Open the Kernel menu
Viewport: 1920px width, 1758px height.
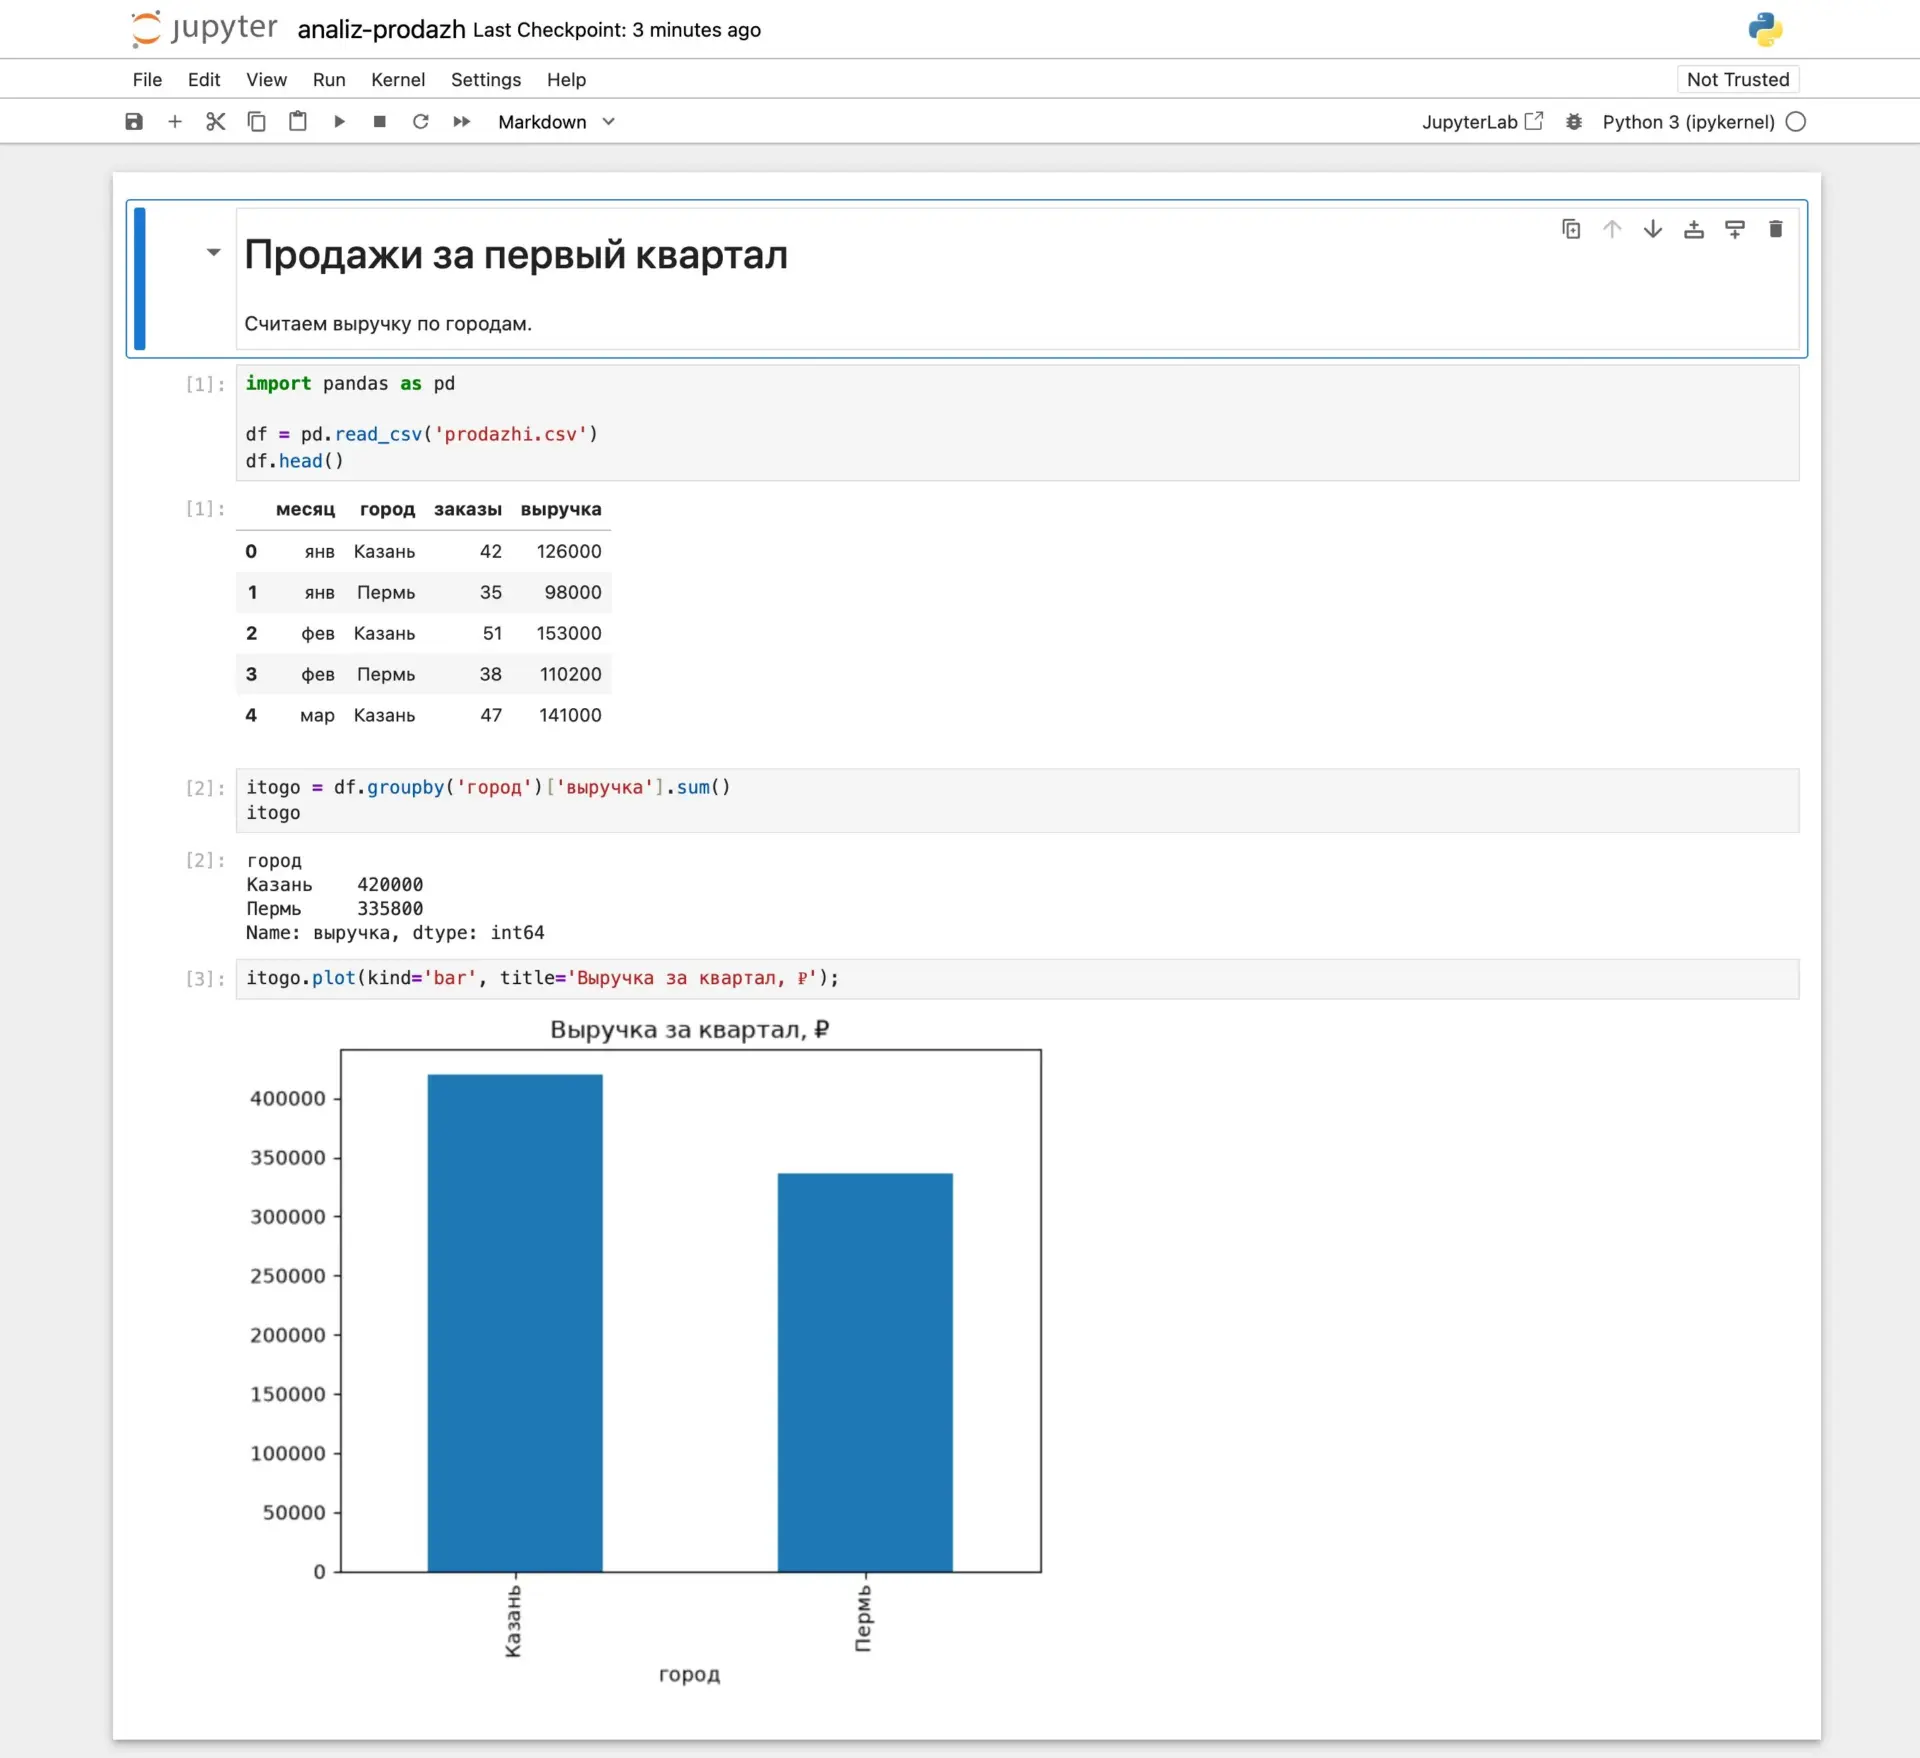pyautogui.click(x=398, y=79)
